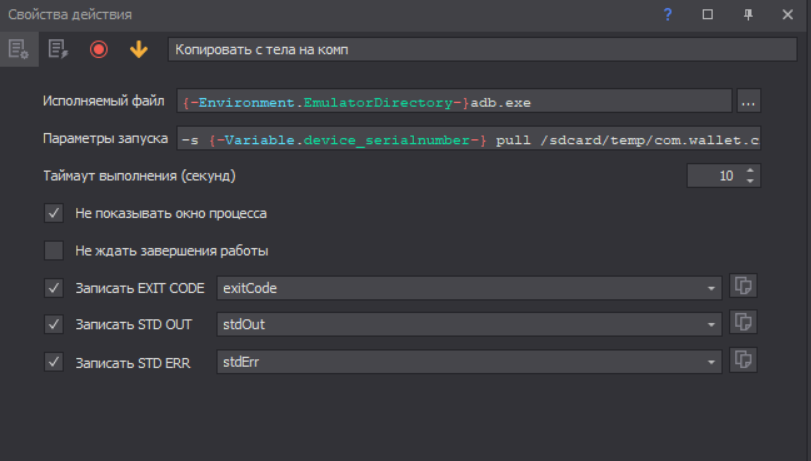Viewport: 811px width, 461px height.
Task: Copy the stdErr variable with its copy icon
Action: [x=743, y=360]
